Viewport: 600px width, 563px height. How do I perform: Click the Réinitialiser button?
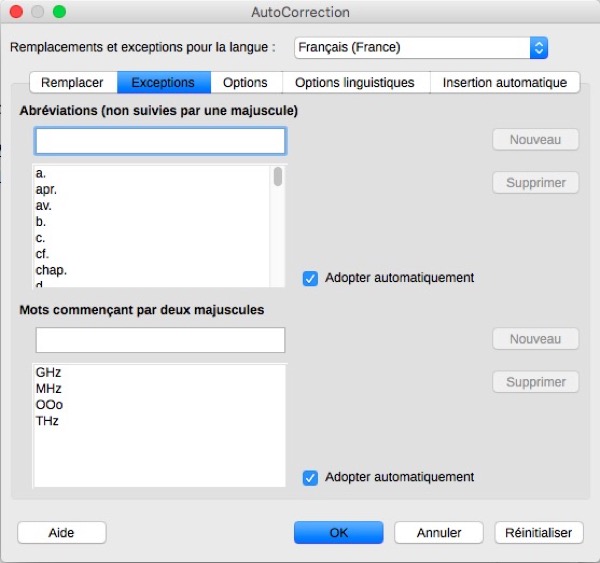pos(539,533)
